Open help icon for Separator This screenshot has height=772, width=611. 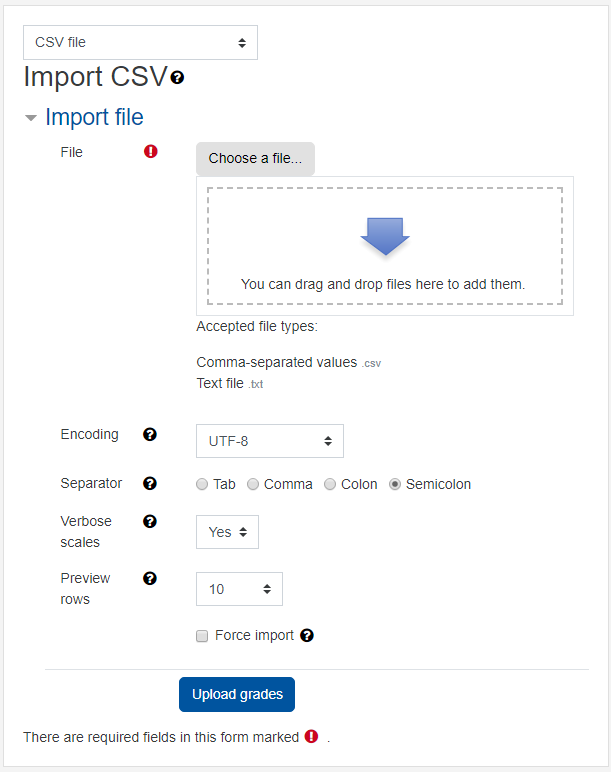pos(150,483)
